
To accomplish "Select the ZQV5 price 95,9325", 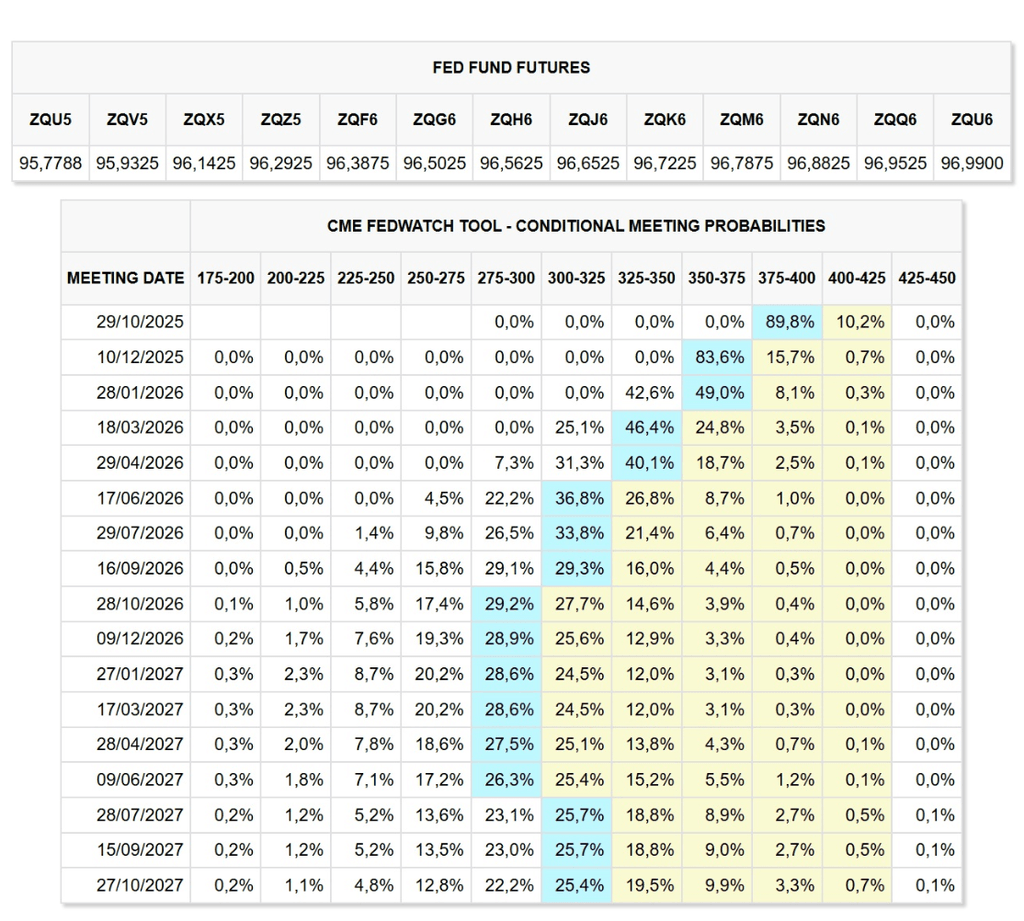I will pos(127,162).
